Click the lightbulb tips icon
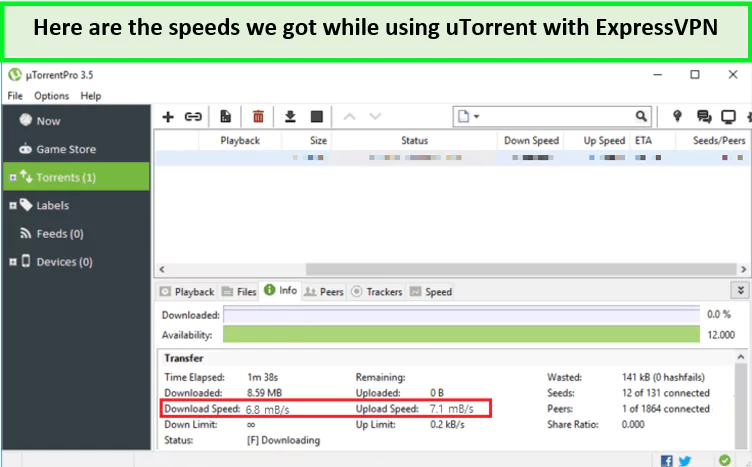The height and width of the screenshot is (467, 752). point(677,117)
